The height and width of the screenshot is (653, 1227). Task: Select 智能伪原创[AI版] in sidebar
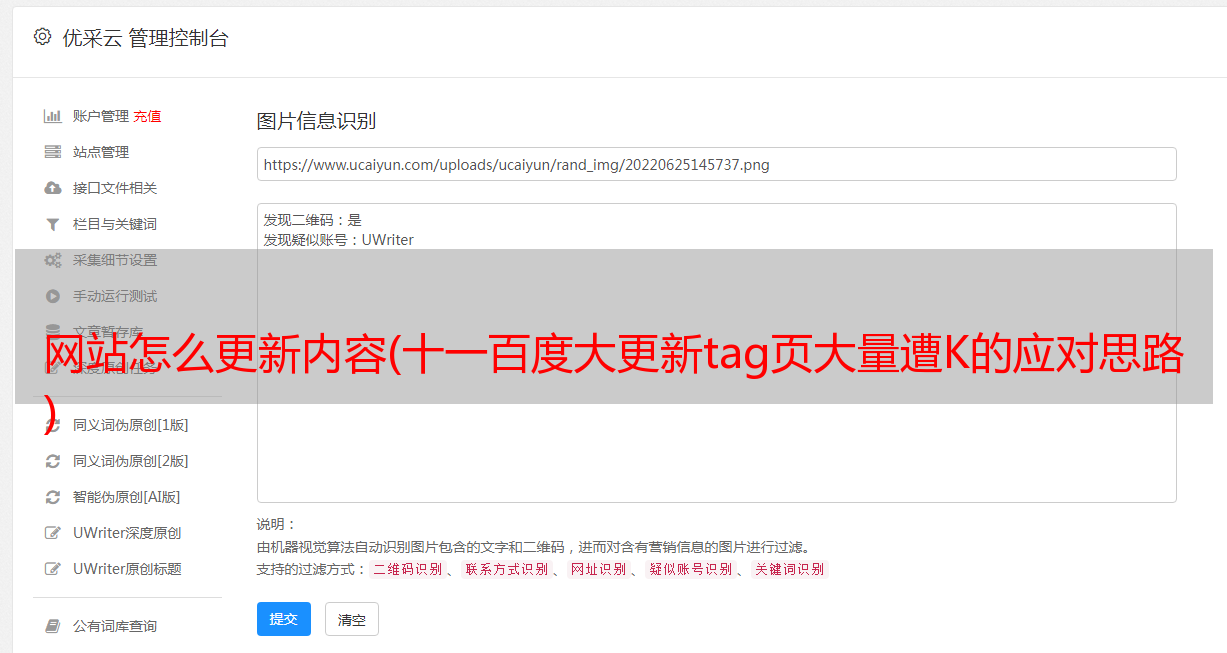tap(127, 497)
